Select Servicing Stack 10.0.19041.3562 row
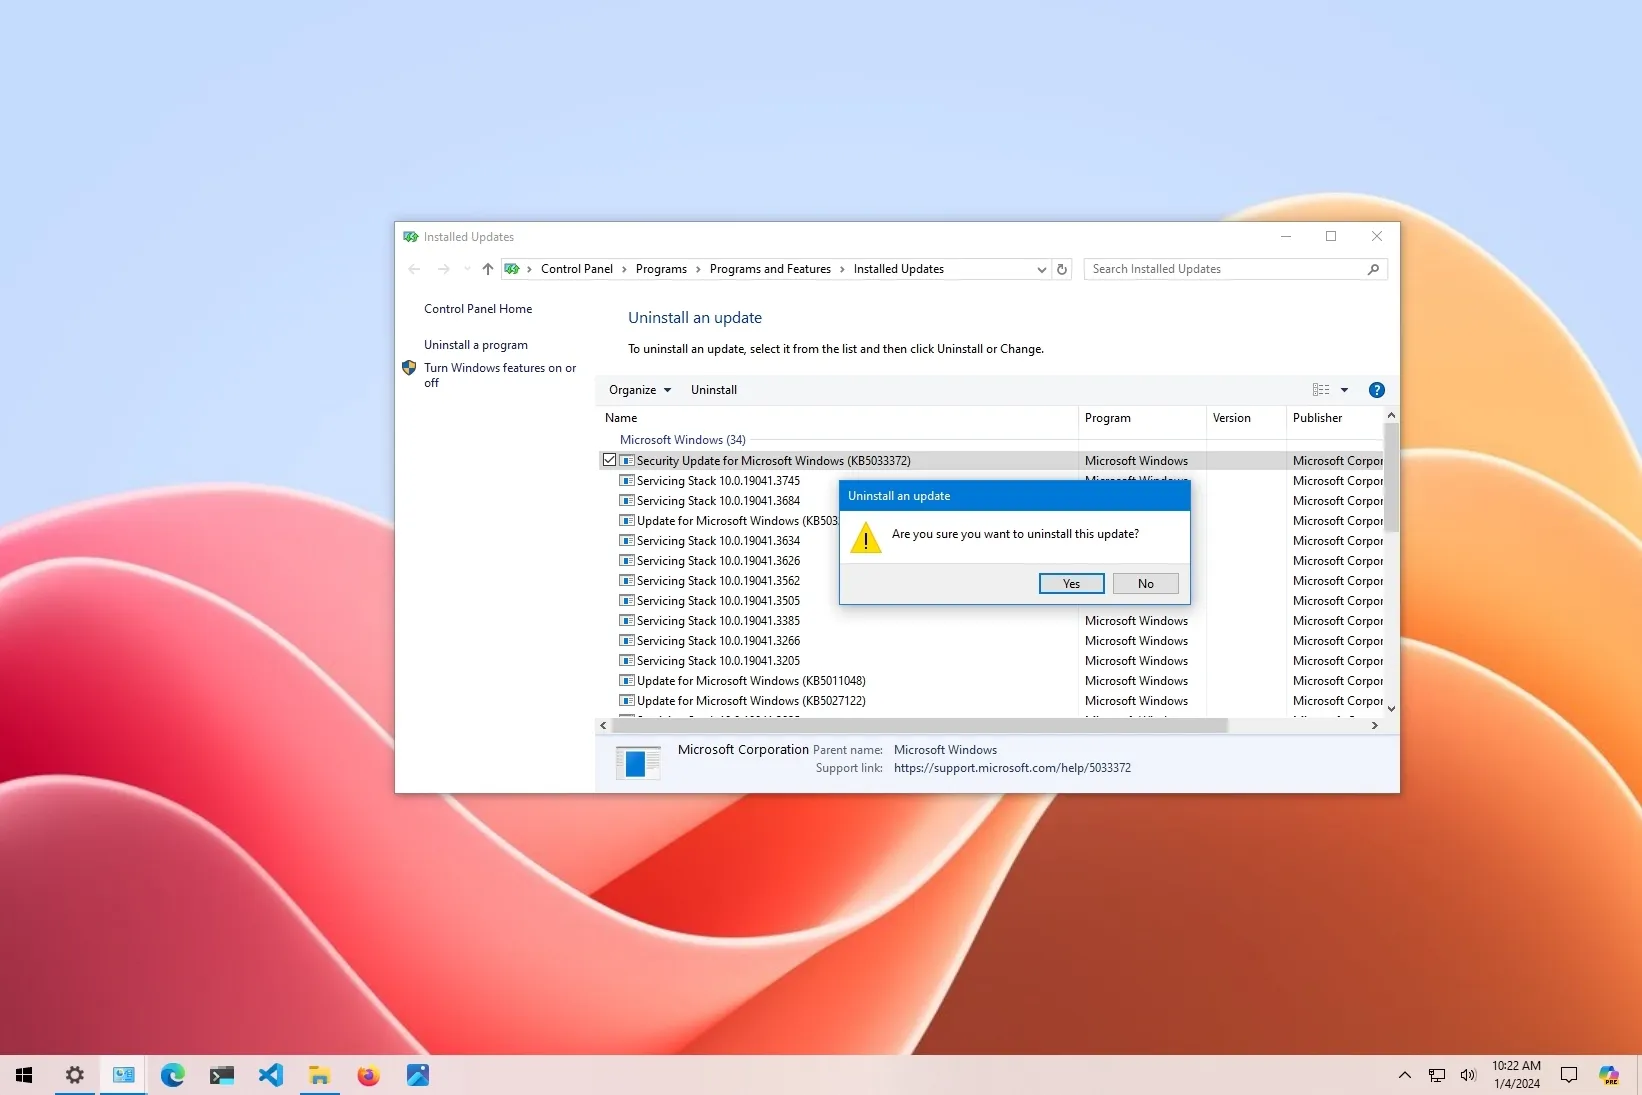The image size is (1642, 1095). [x=718, y=581]
